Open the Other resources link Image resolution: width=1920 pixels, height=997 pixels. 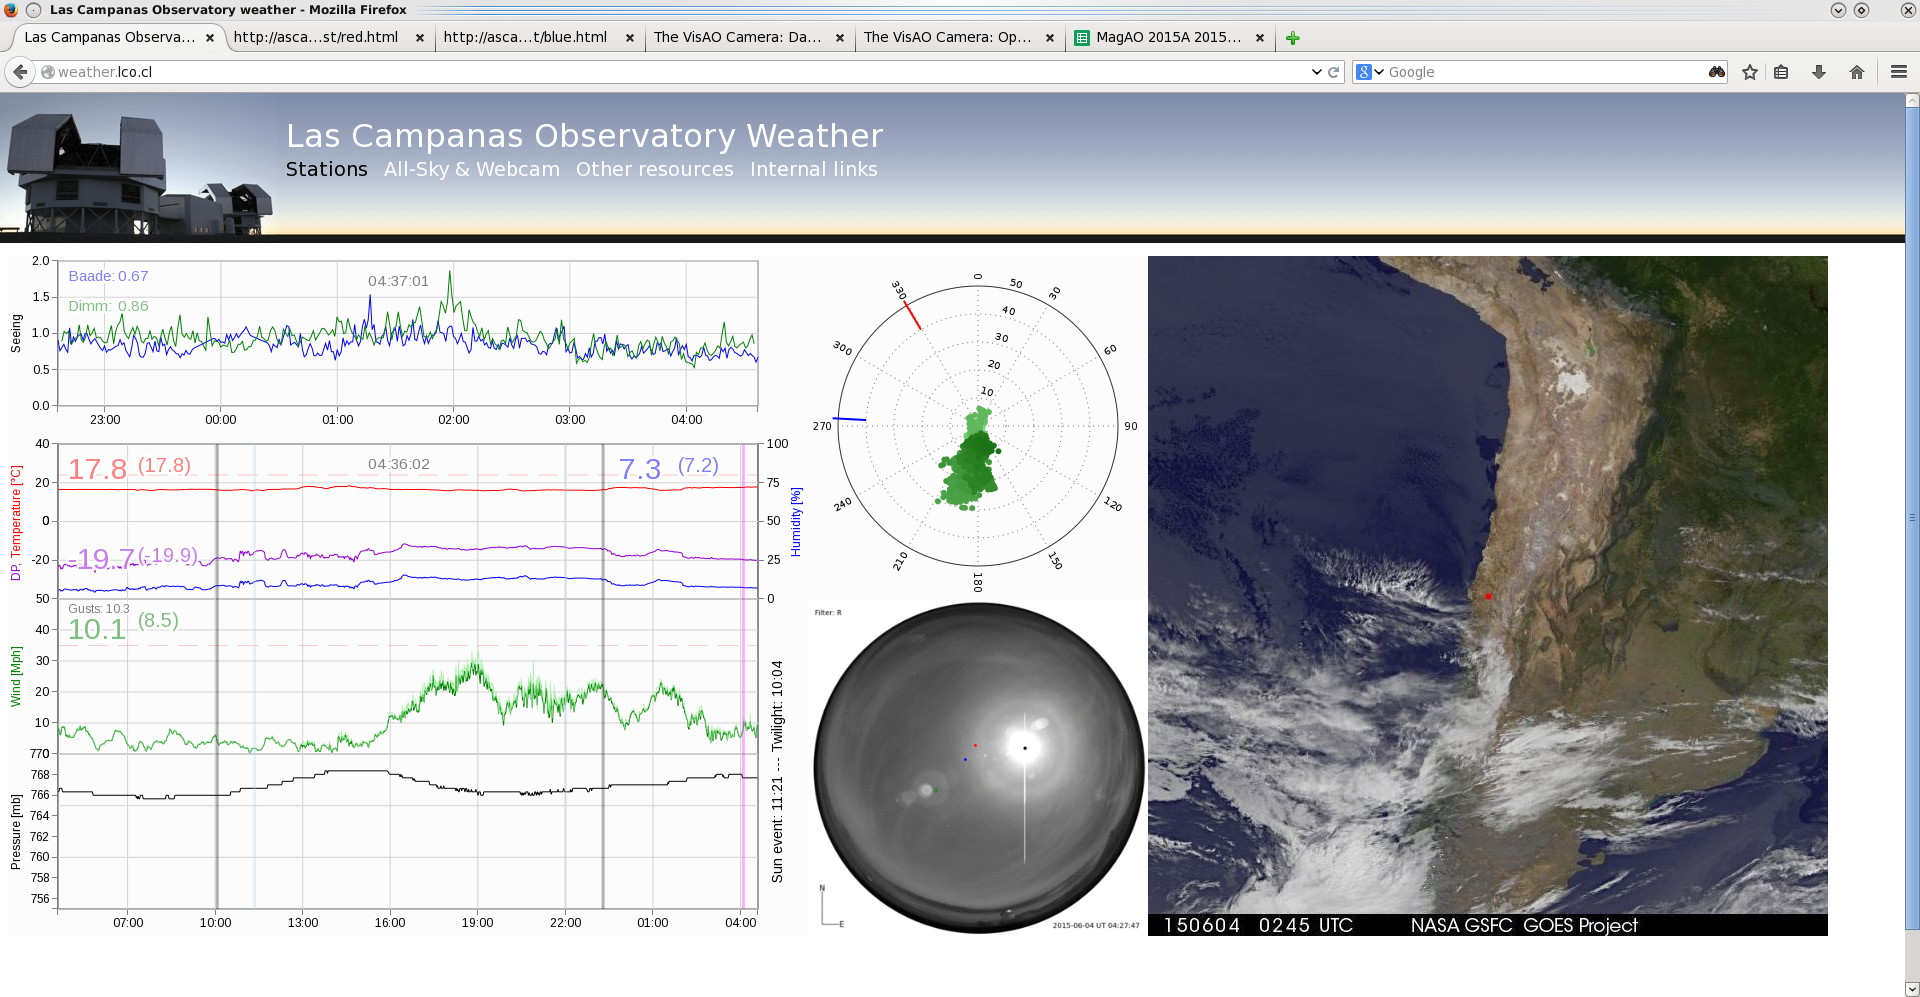[655, 169]
